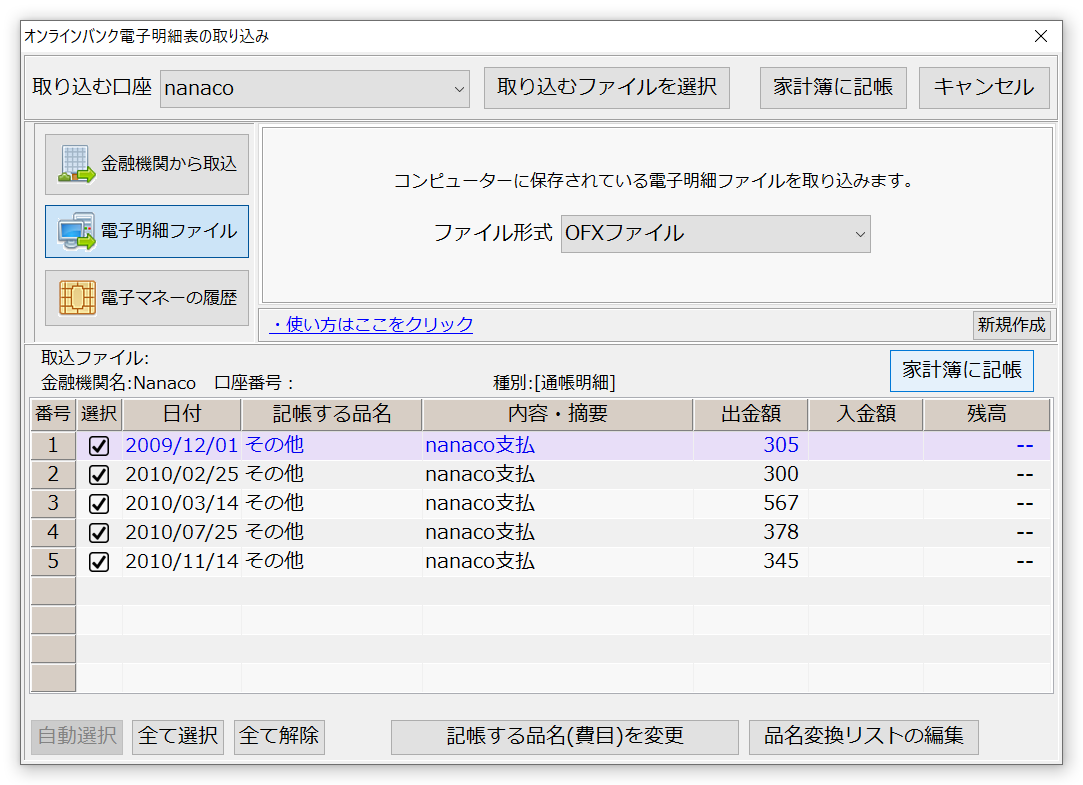Select the 金融機関から取込 (bank import) icon
Viewport: 1083px width, 785px height.
point(146,165)
